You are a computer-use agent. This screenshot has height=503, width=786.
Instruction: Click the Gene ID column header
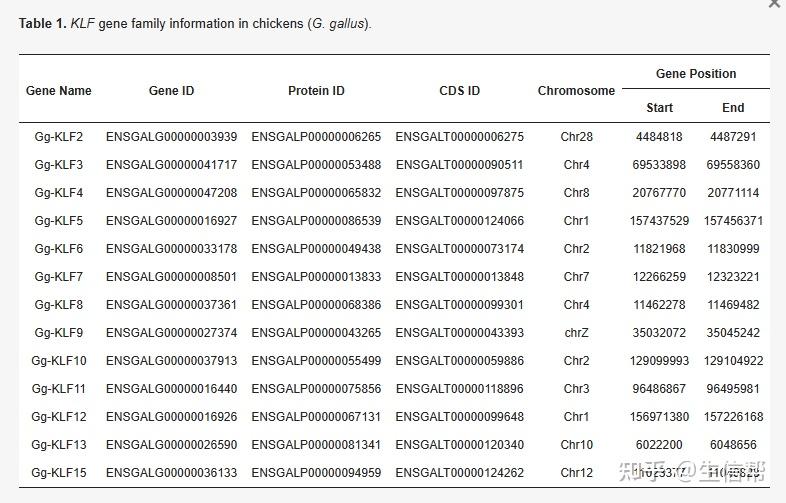click(171, 91)
